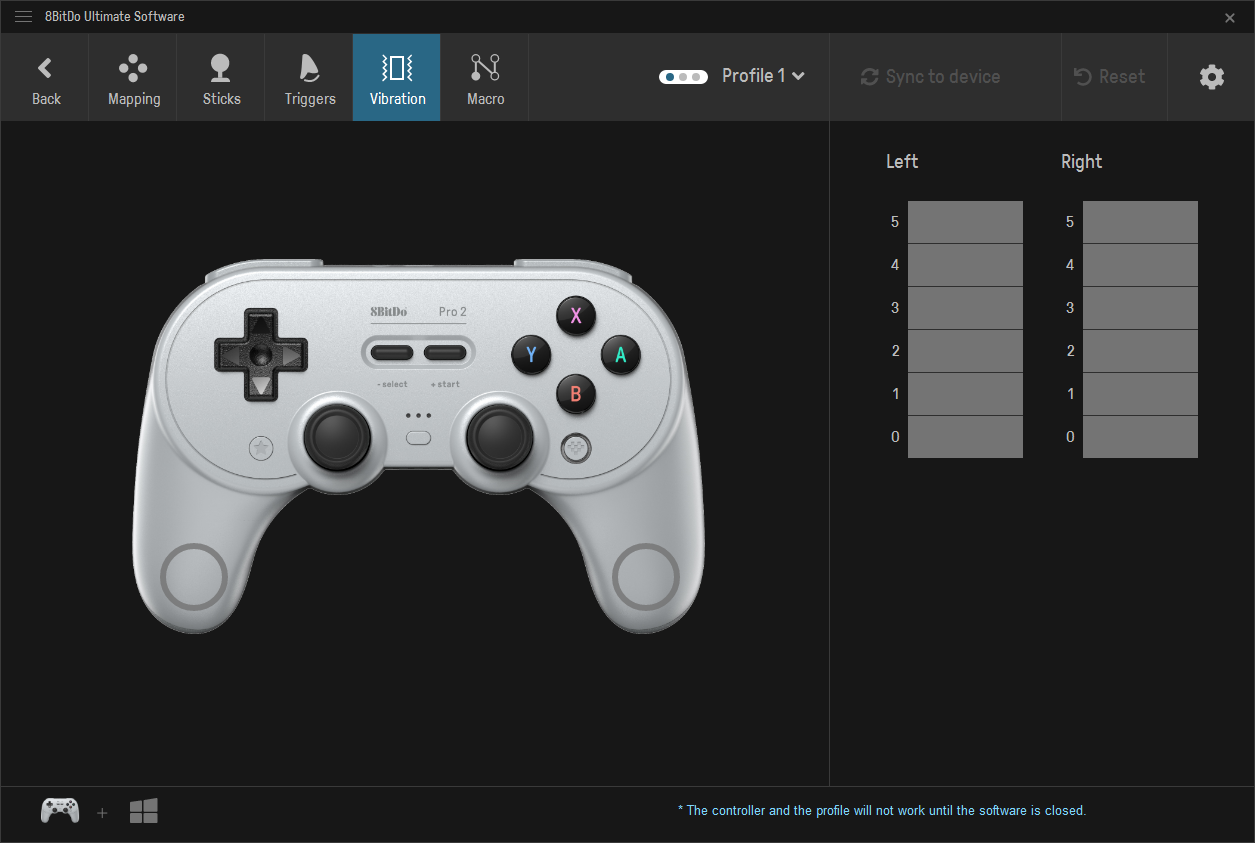1255x843 pixels.
Task: Set Left vibration to level 3
Action: [x=965, y=308]
